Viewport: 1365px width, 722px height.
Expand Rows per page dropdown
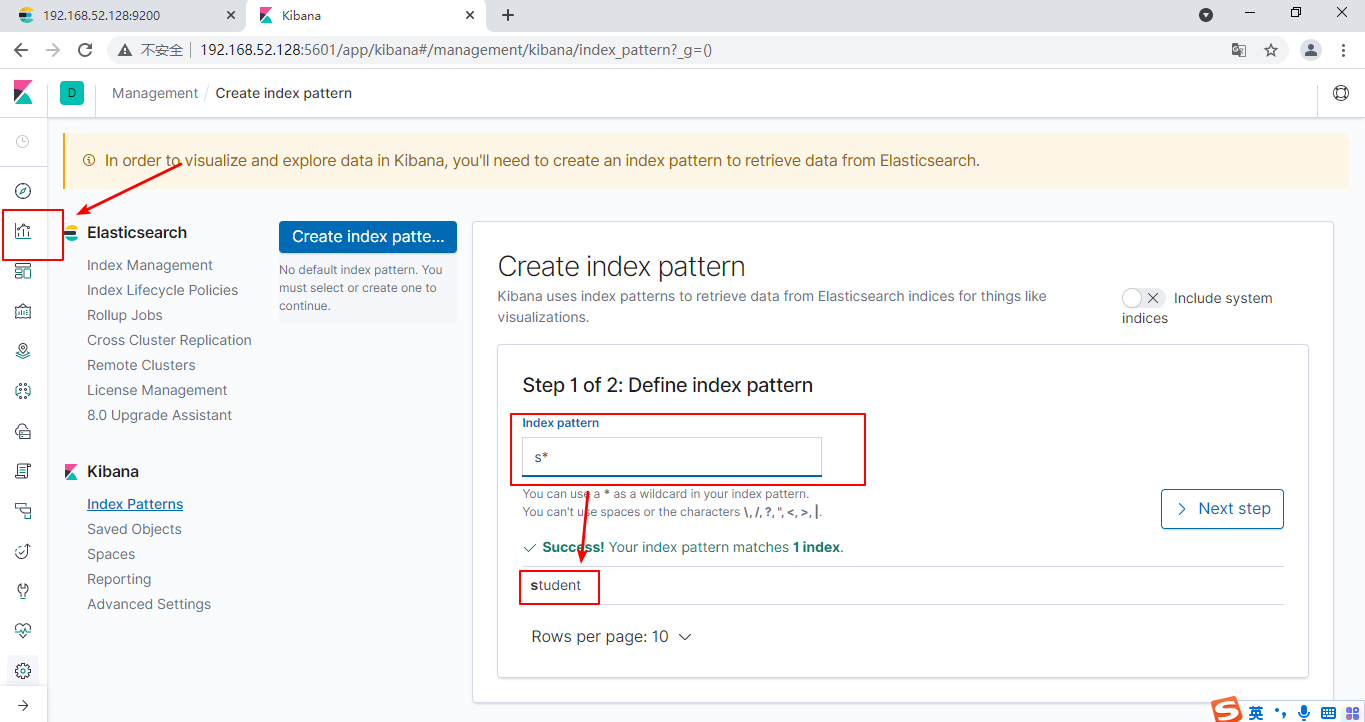pos(611,637)
